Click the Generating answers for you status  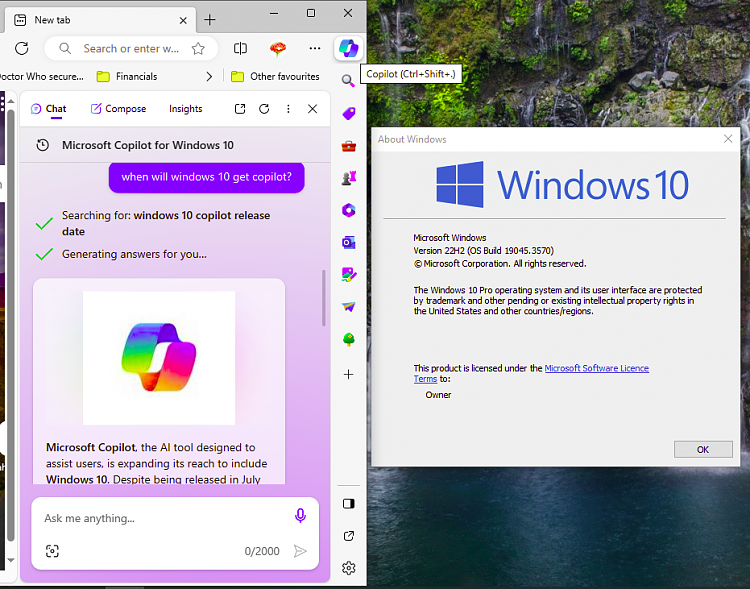[x=134, y=254]
